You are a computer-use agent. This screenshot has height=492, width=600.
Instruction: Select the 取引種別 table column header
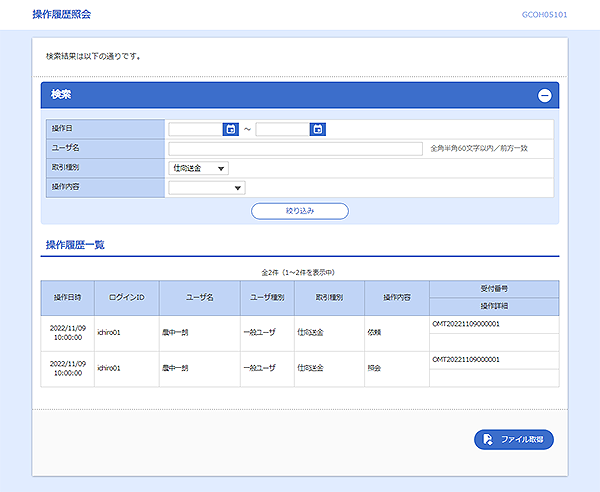click(x=329, y=298)
